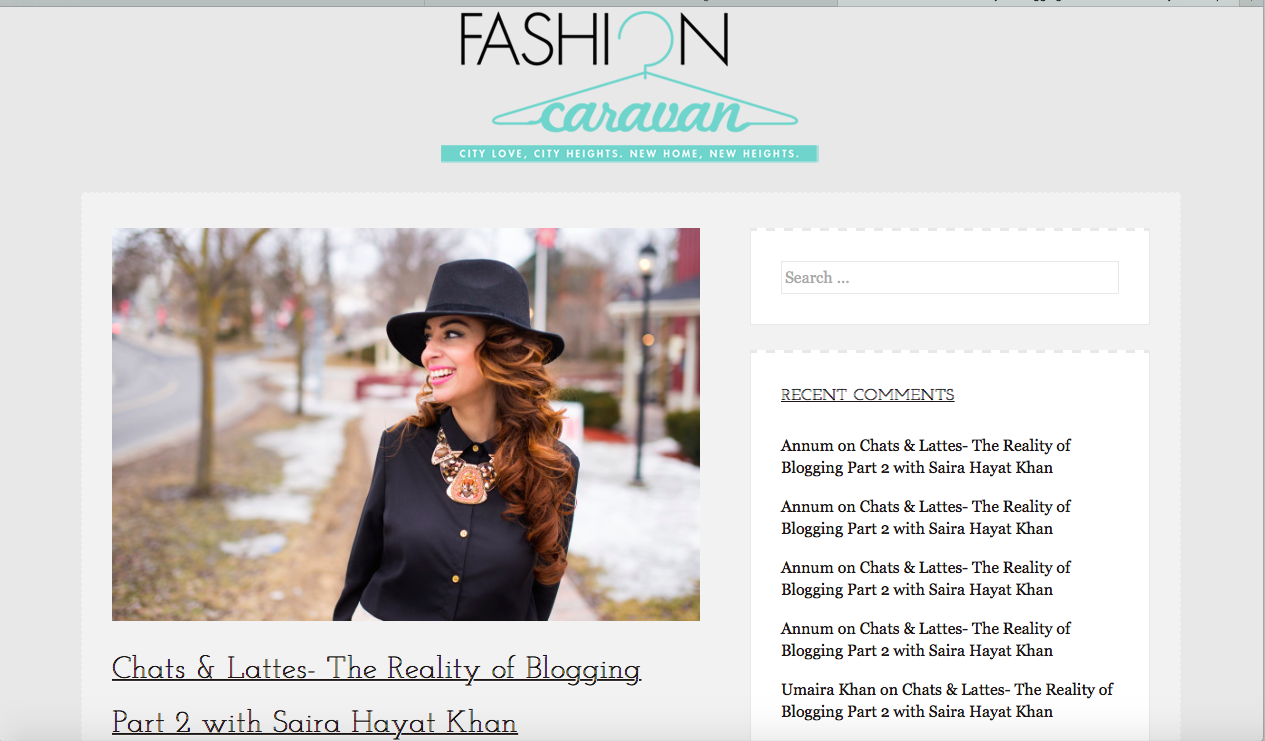Open the third Annum commenter link
The image size is (1265, 741).
click(807, 568)
